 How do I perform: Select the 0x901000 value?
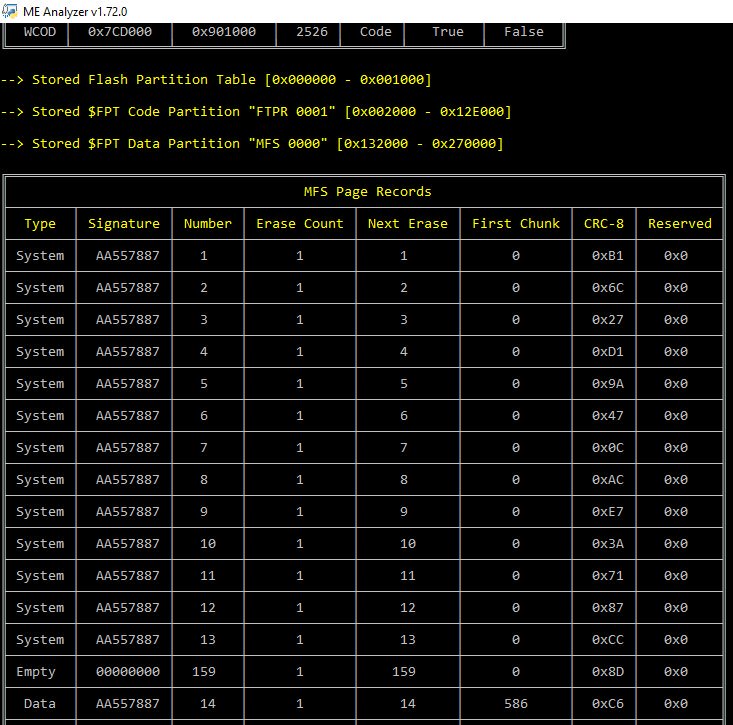[x=224, y=32]
